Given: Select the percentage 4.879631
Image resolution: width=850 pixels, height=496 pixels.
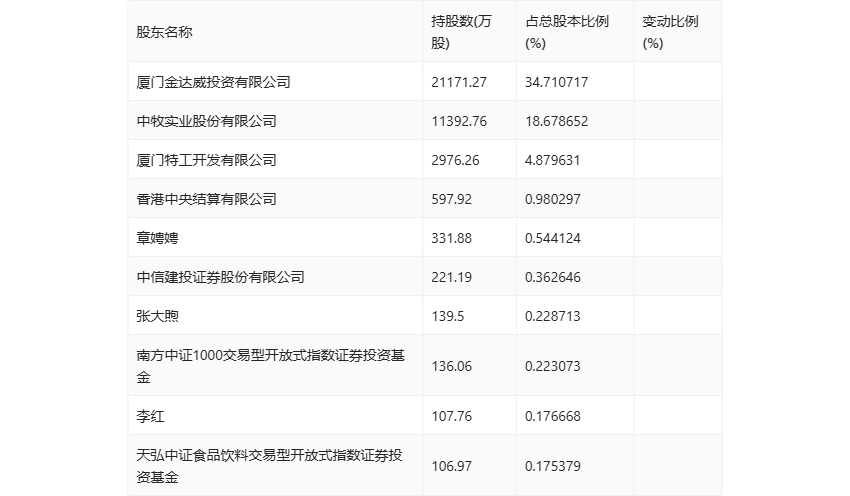Looking at the screenshot, I should [x=552, y=160].
